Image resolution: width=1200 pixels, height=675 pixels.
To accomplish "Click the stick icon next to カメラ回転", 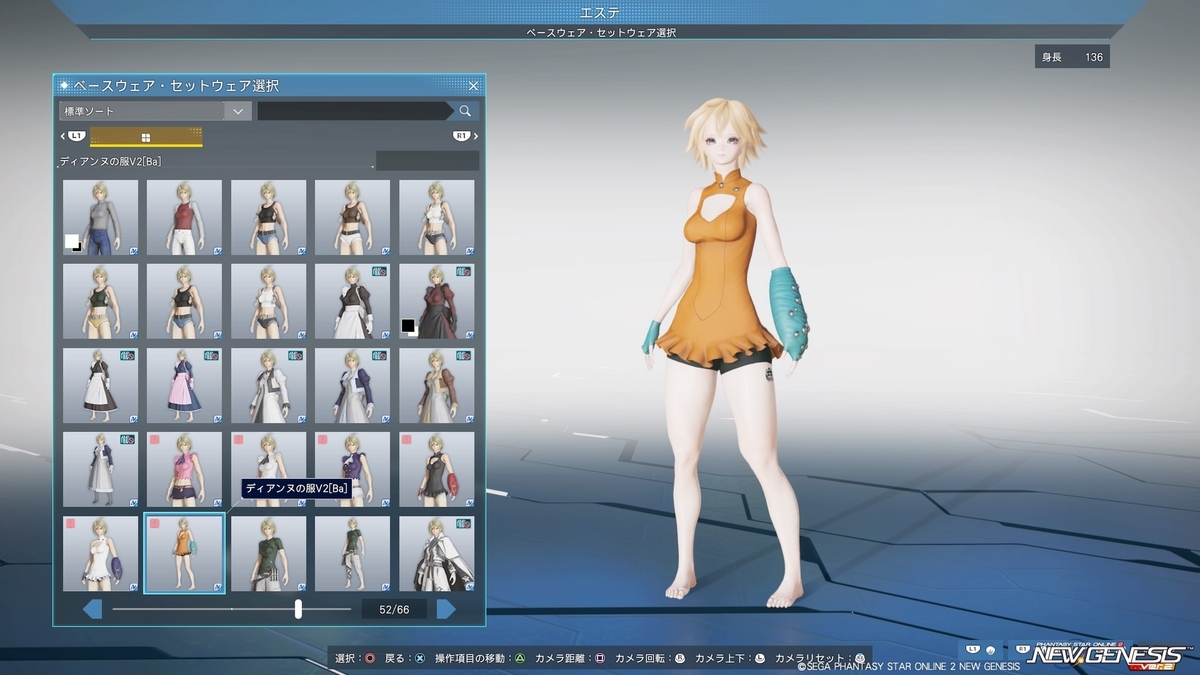I will [680, 659].
